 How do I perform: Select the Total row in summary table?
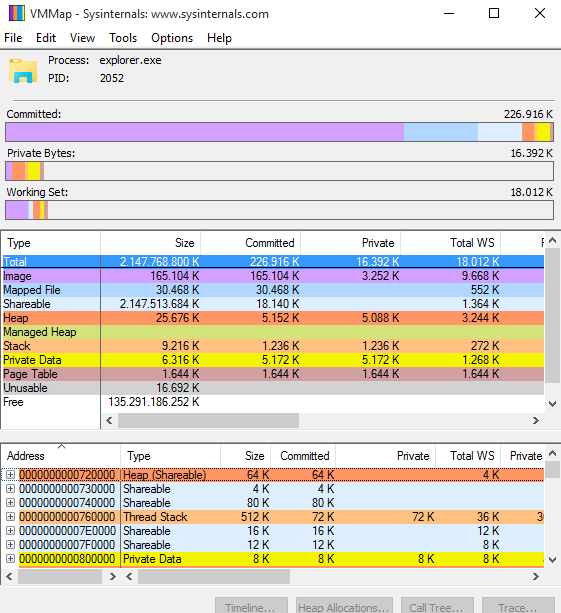click(273, 262)
